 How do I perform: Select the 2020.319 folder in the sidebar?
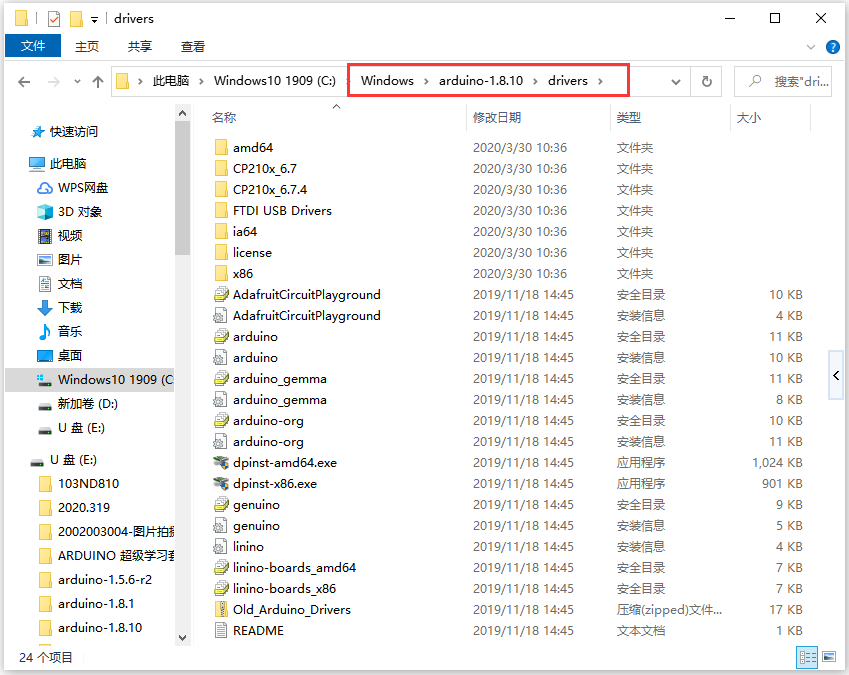tap(83, 507)
